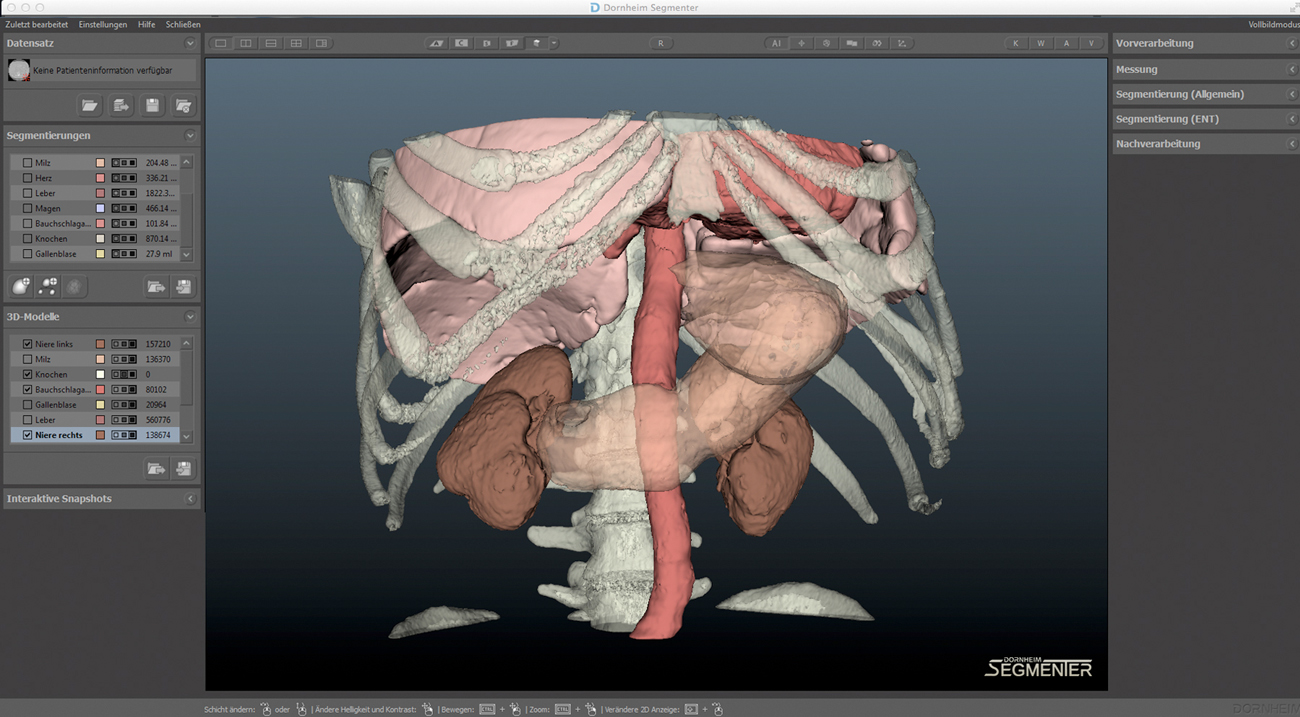Switch to the four-pane grid layout

click(296, 43)
